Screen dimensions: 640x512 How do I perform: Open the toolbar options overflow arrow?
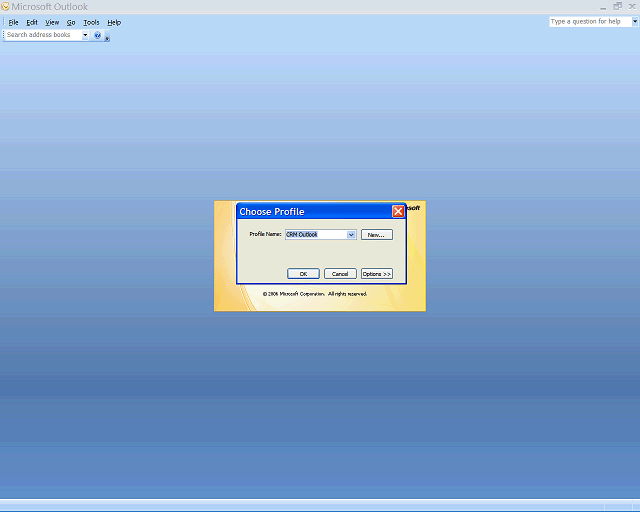pos(107,36)
